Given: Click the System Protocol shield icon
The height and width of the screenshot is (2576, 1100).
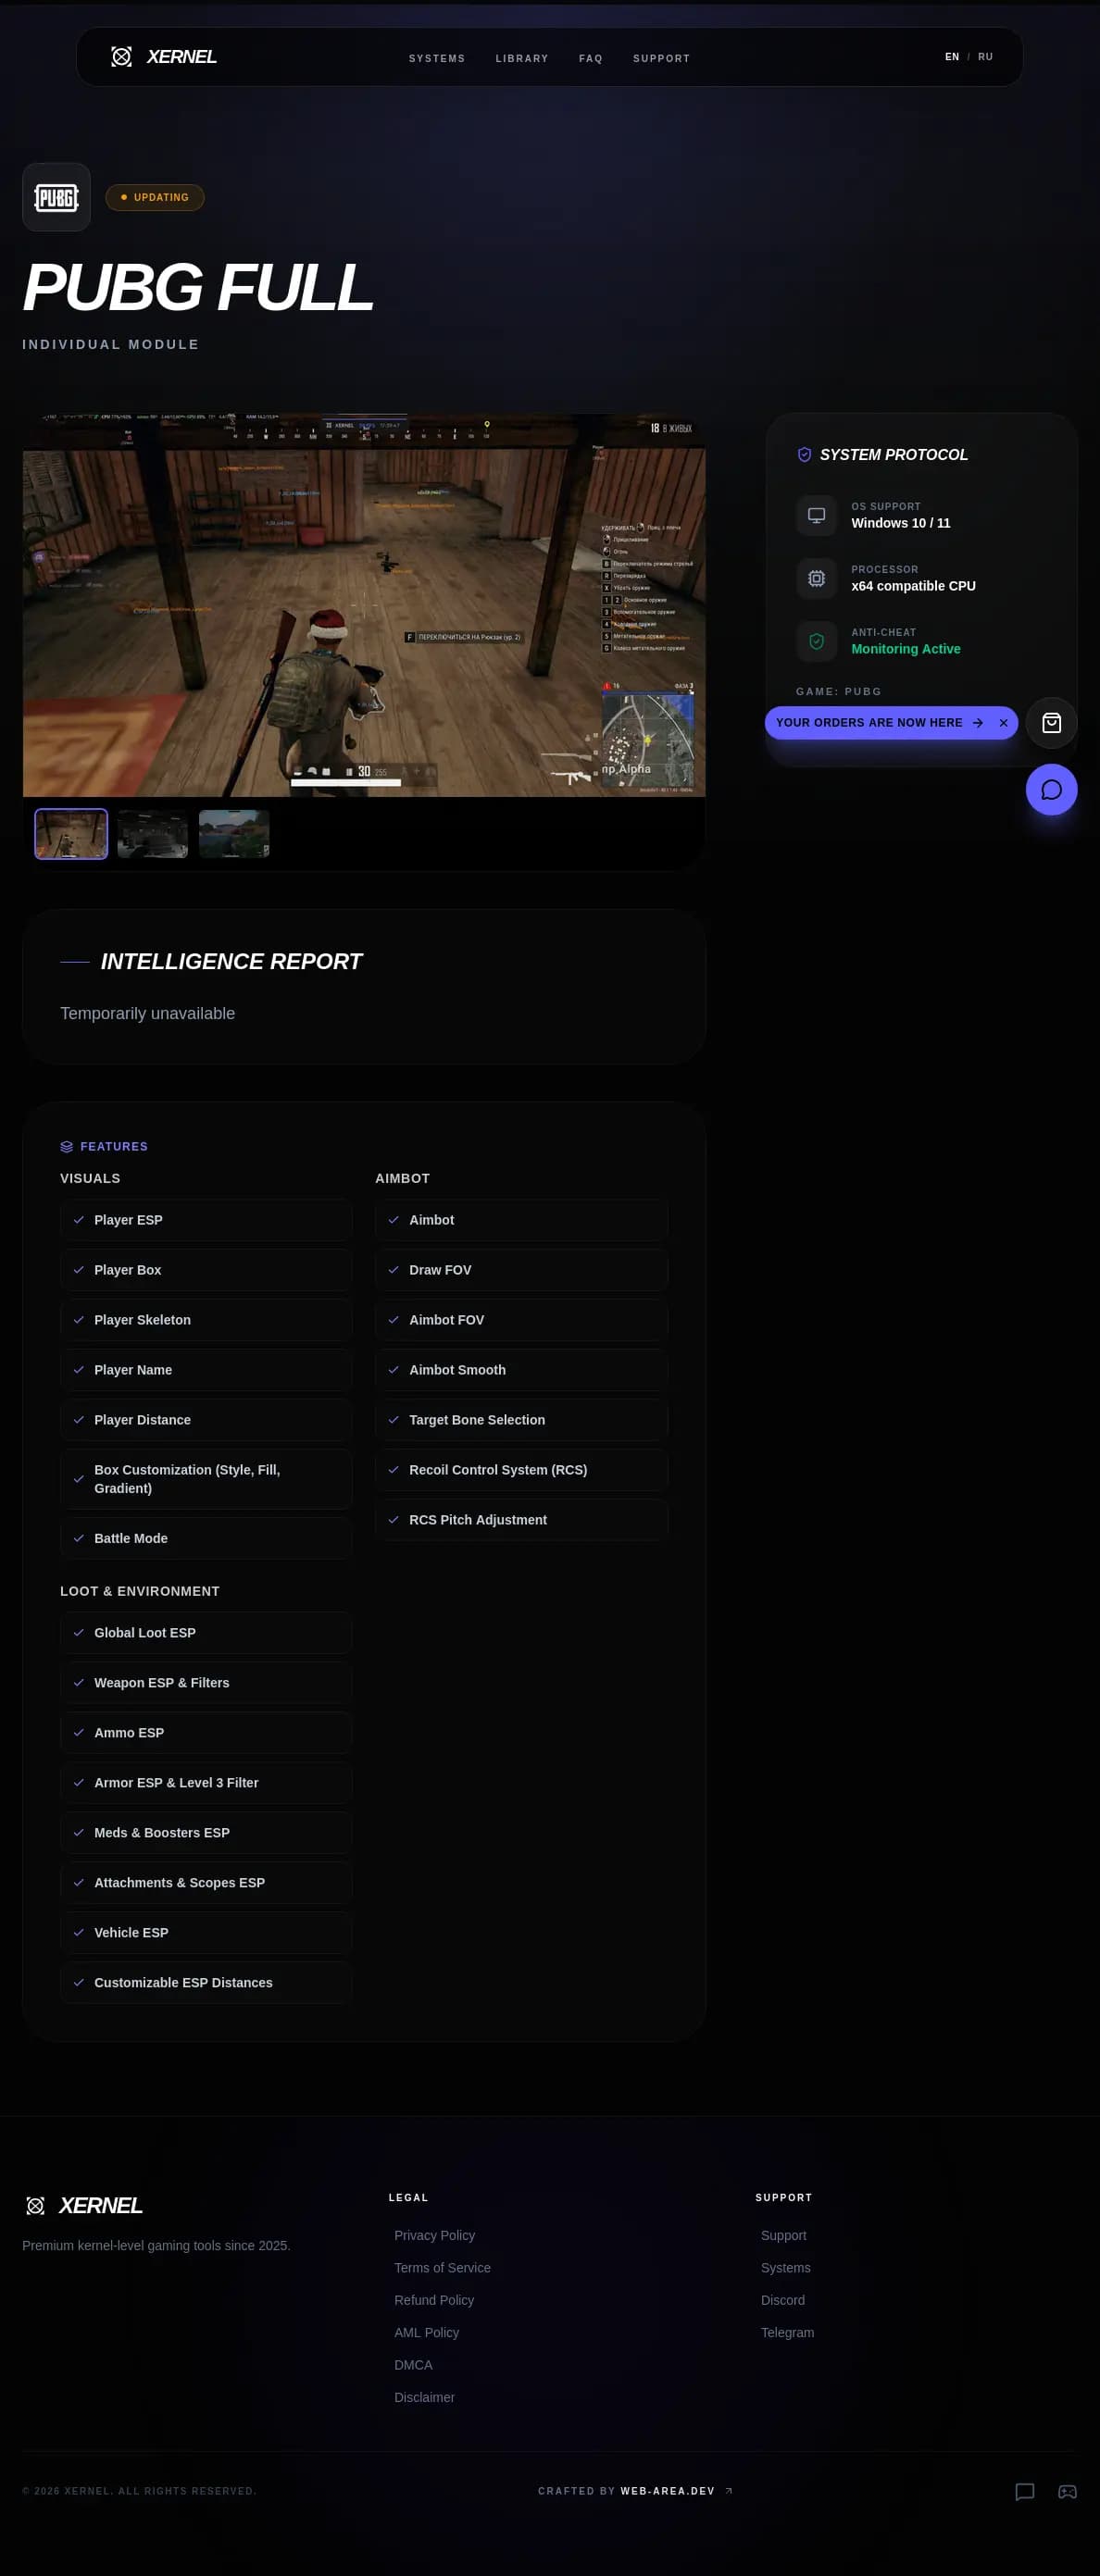Looking at the screenshot, I should point(804,455).
